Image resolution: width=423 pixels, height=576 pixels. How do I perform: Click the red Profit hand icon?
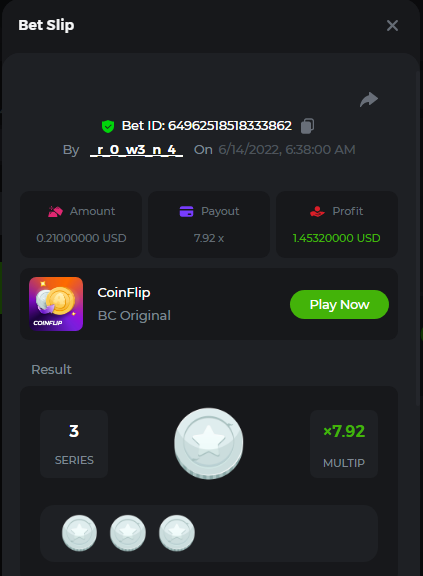(317, 211)
